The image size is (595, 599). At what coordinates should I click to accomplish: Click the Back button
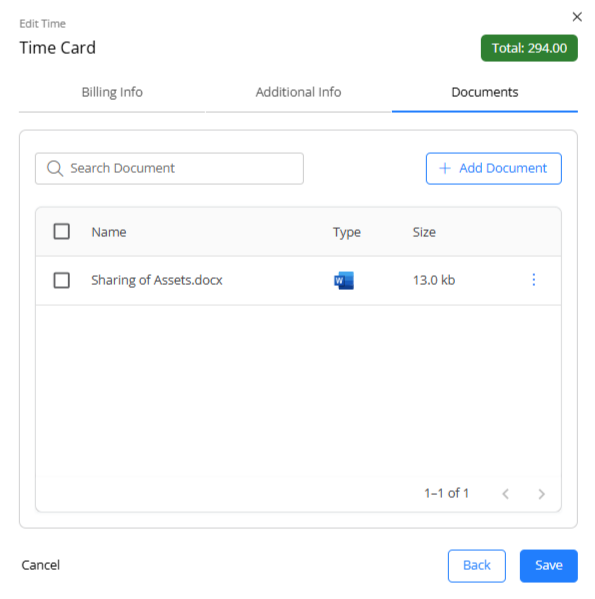477,566
